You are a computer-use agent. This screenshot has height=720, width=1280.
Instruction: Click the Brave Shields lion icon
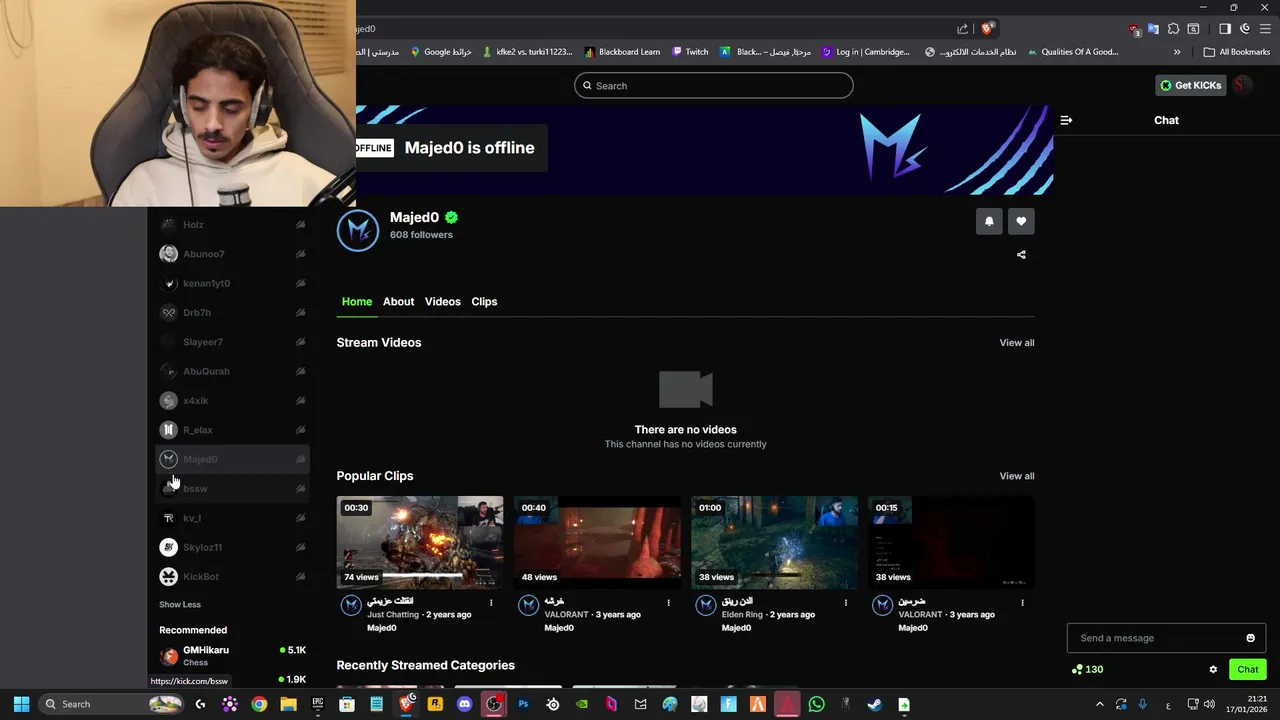[987, 29]
